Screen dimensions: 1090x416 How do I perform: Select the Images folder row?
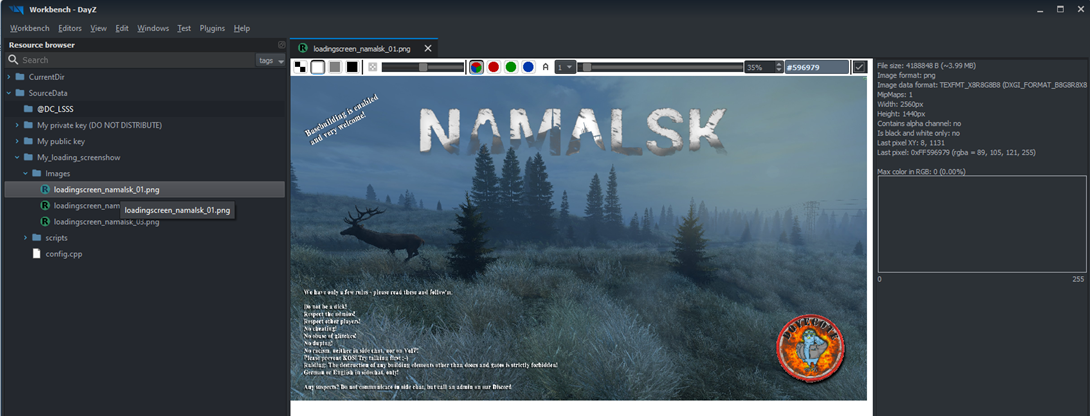coord(145,173)
